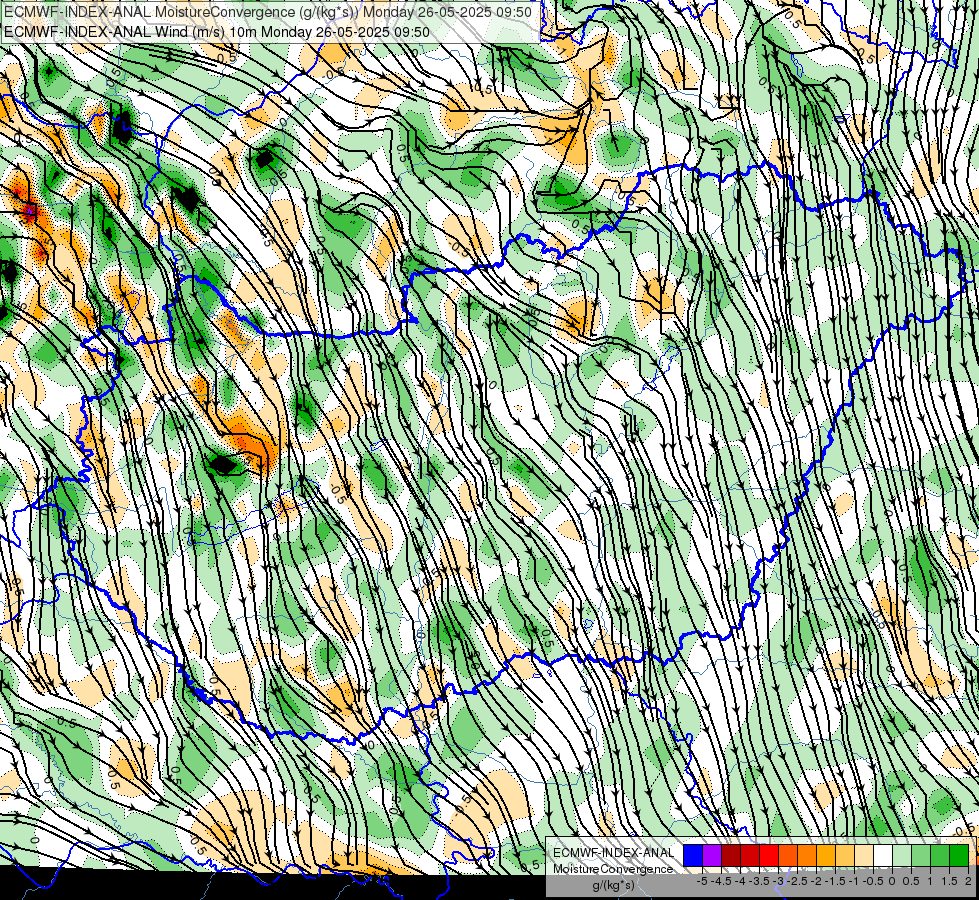Click the -3.5 value on legend scale
The image size is (979, 900).
[x=759, y=881]
